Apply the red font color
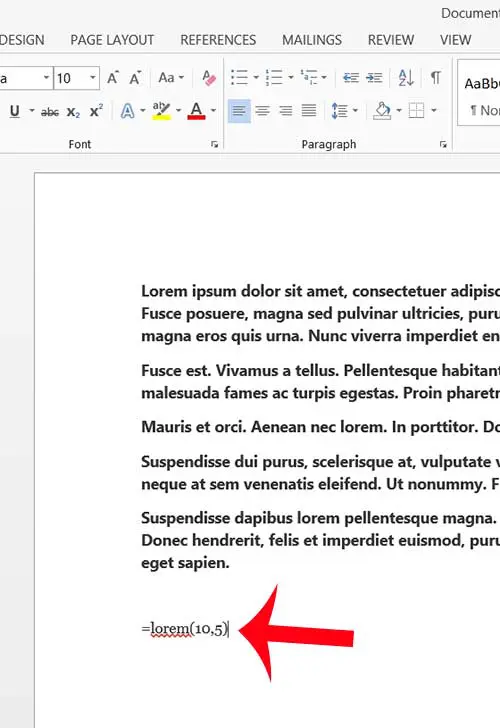500x728 pixels. 196,111
